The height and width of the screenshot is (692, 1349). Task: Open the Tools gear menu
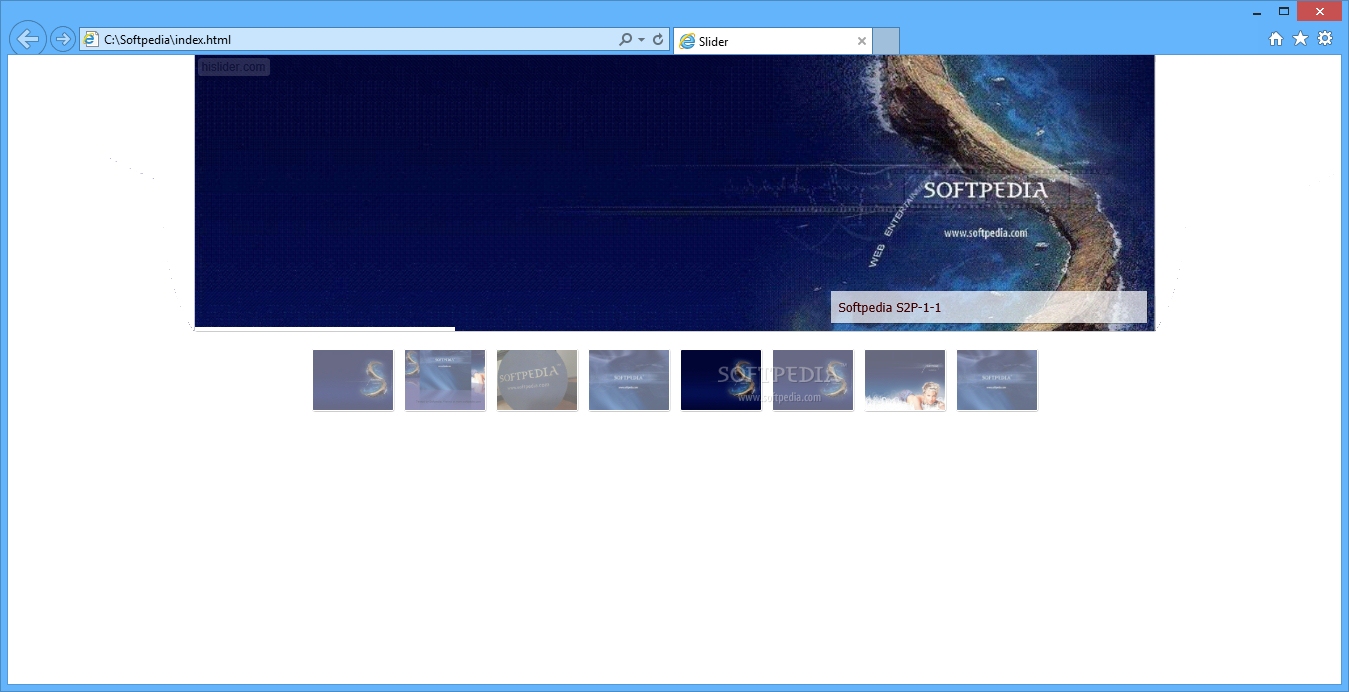tap(1325, 39)
